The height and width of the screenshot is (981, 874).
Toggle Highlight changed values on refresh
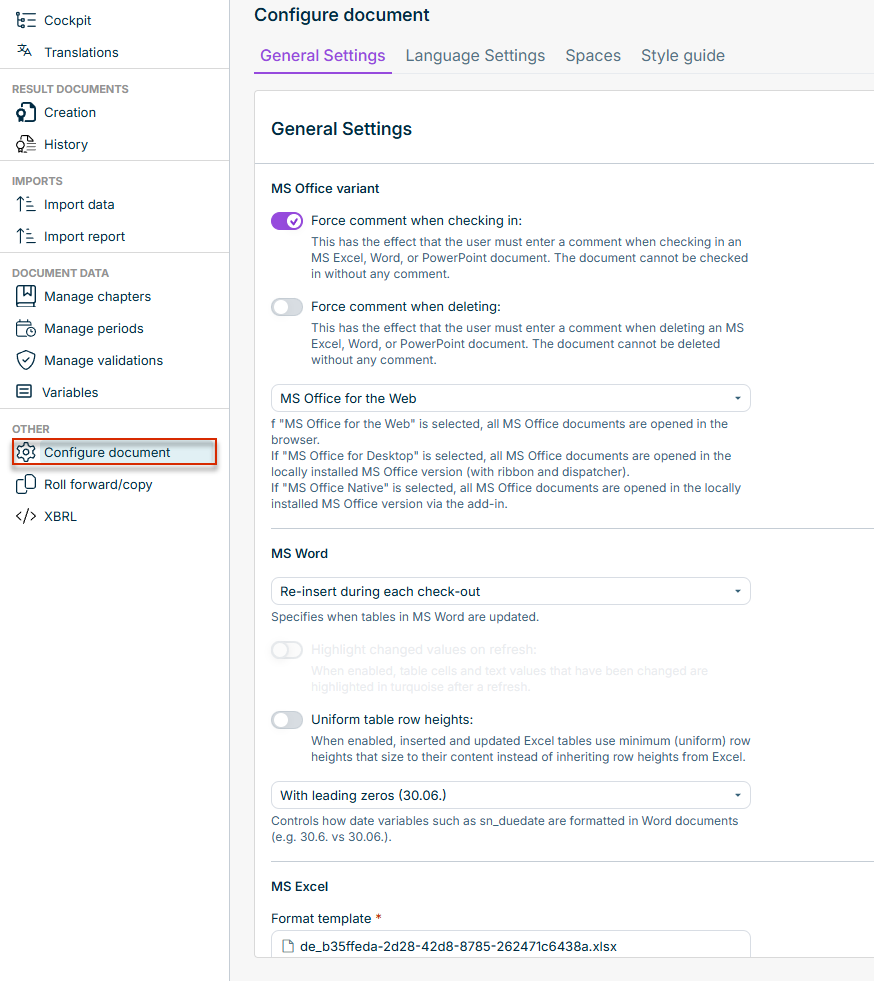287,649
